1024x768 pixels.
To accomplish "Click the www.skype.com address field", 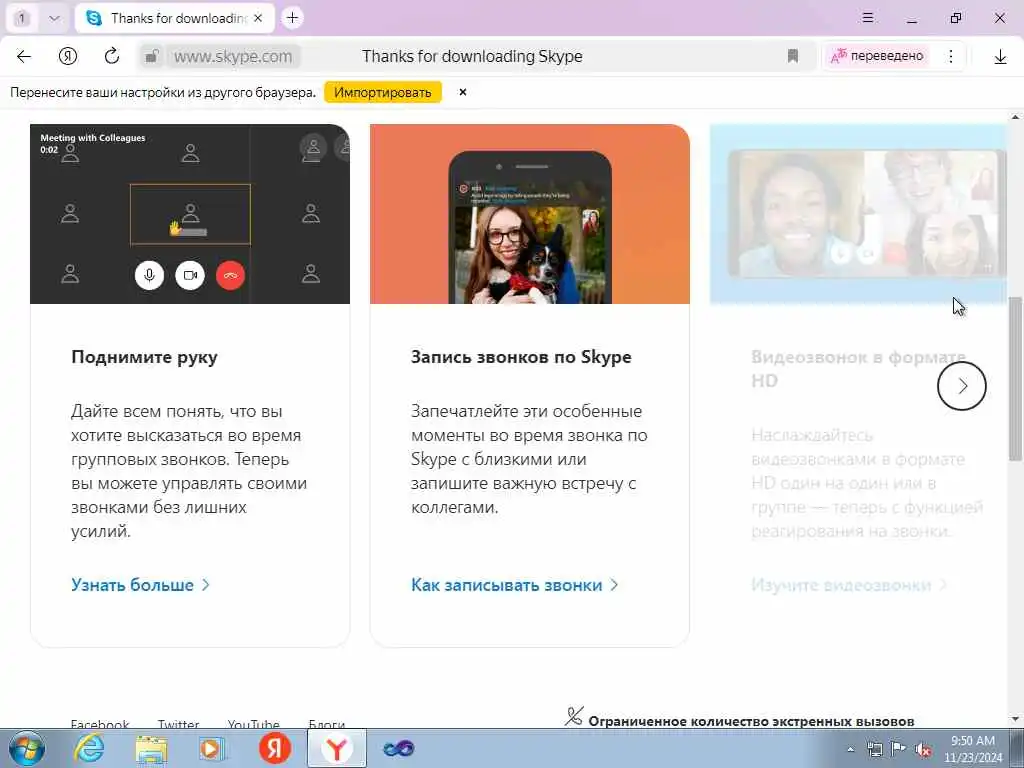I will click(233, 57).
